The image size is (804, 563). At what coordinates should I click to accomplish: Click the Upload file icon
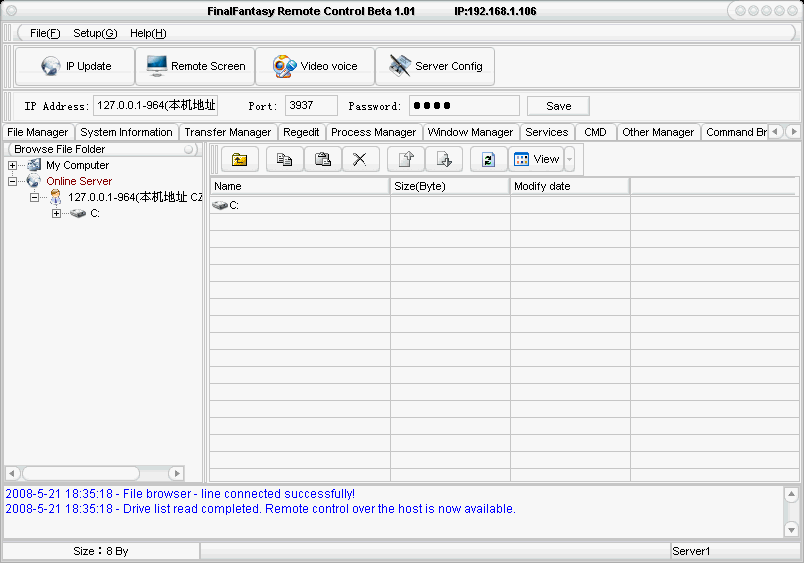pos(406,159)
